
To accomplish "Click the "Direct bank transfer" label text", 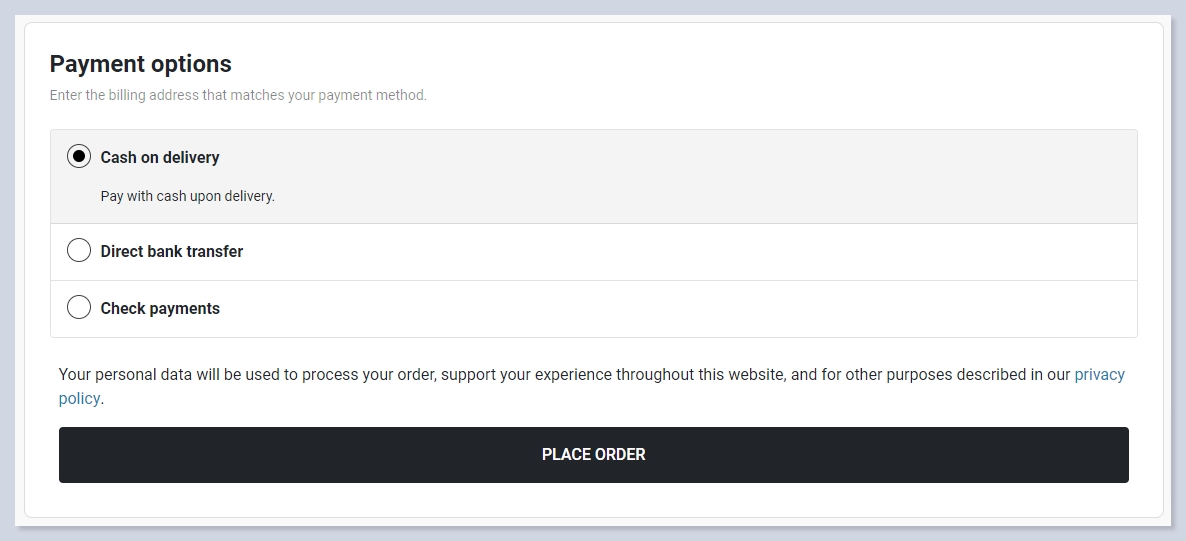I will tap(172, 251).
